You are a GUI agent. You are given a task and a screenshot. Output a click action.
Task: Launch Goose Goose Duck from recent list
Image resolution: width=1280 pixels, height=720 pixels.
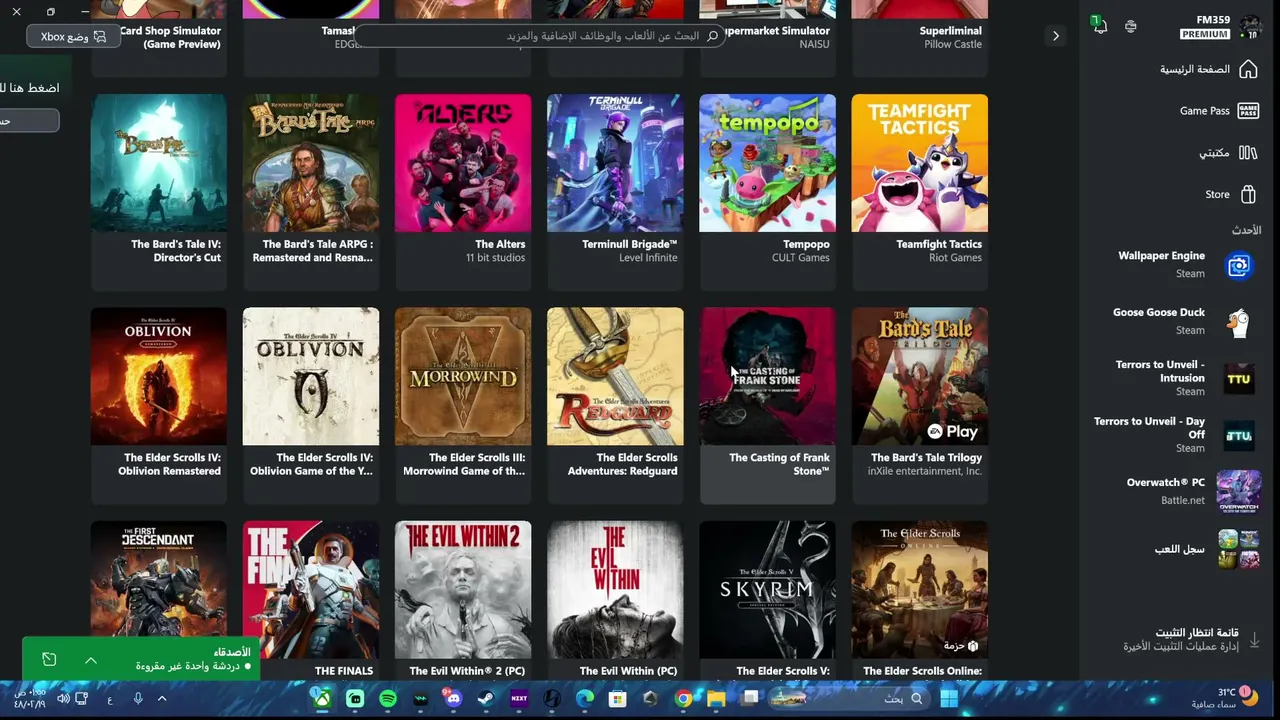(x=1182, y=321)
